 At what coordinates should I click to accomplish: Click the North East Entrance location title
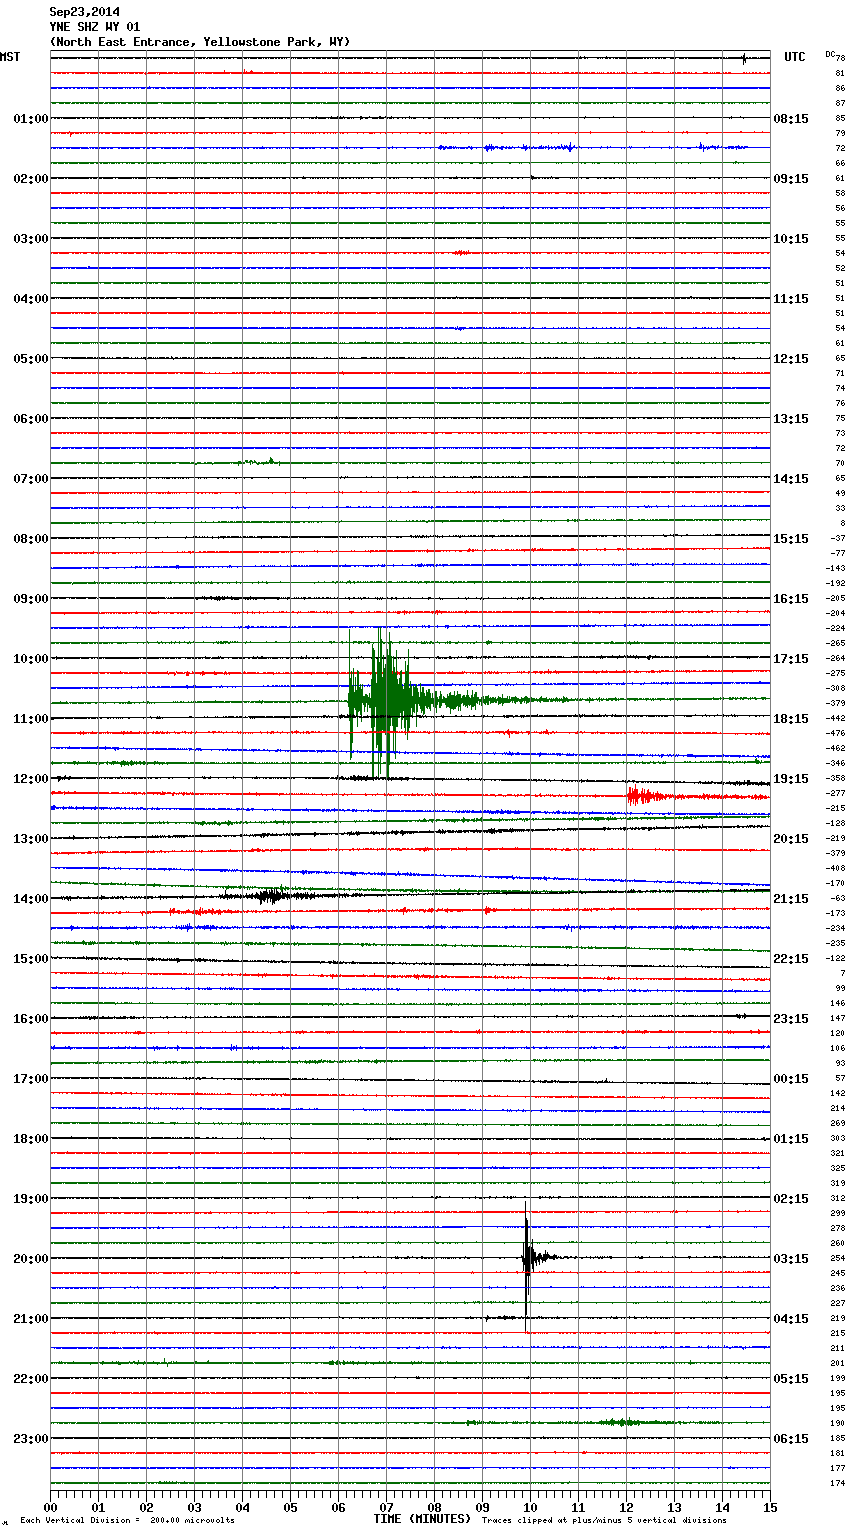[200, 42]
